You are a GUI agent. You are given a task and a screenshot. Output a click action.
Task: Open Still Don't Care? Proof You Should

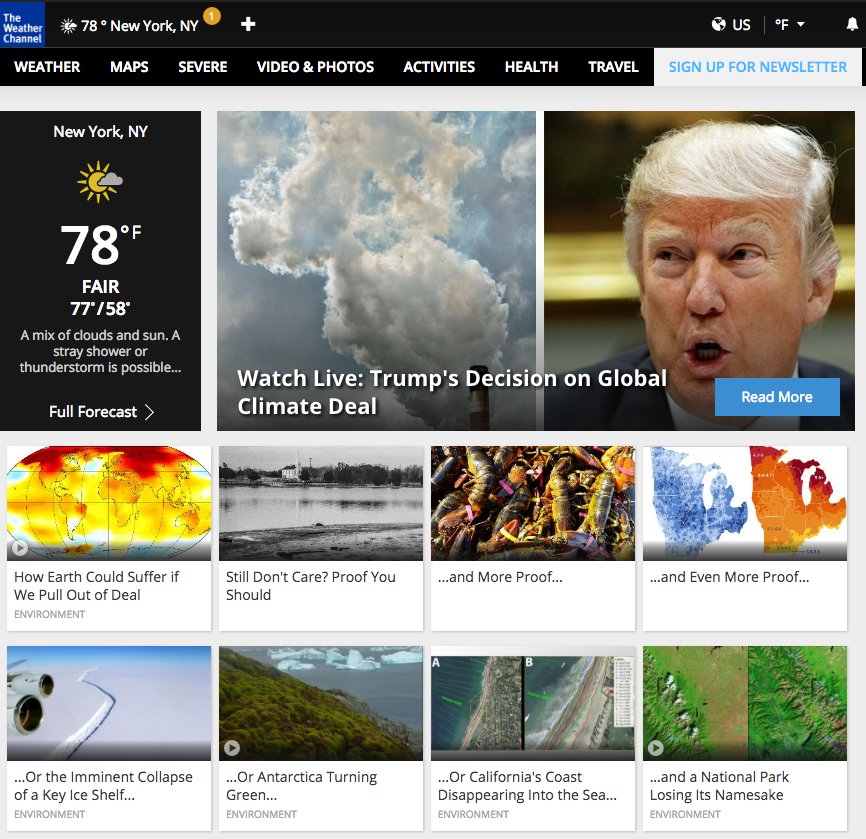click(310, 585)
